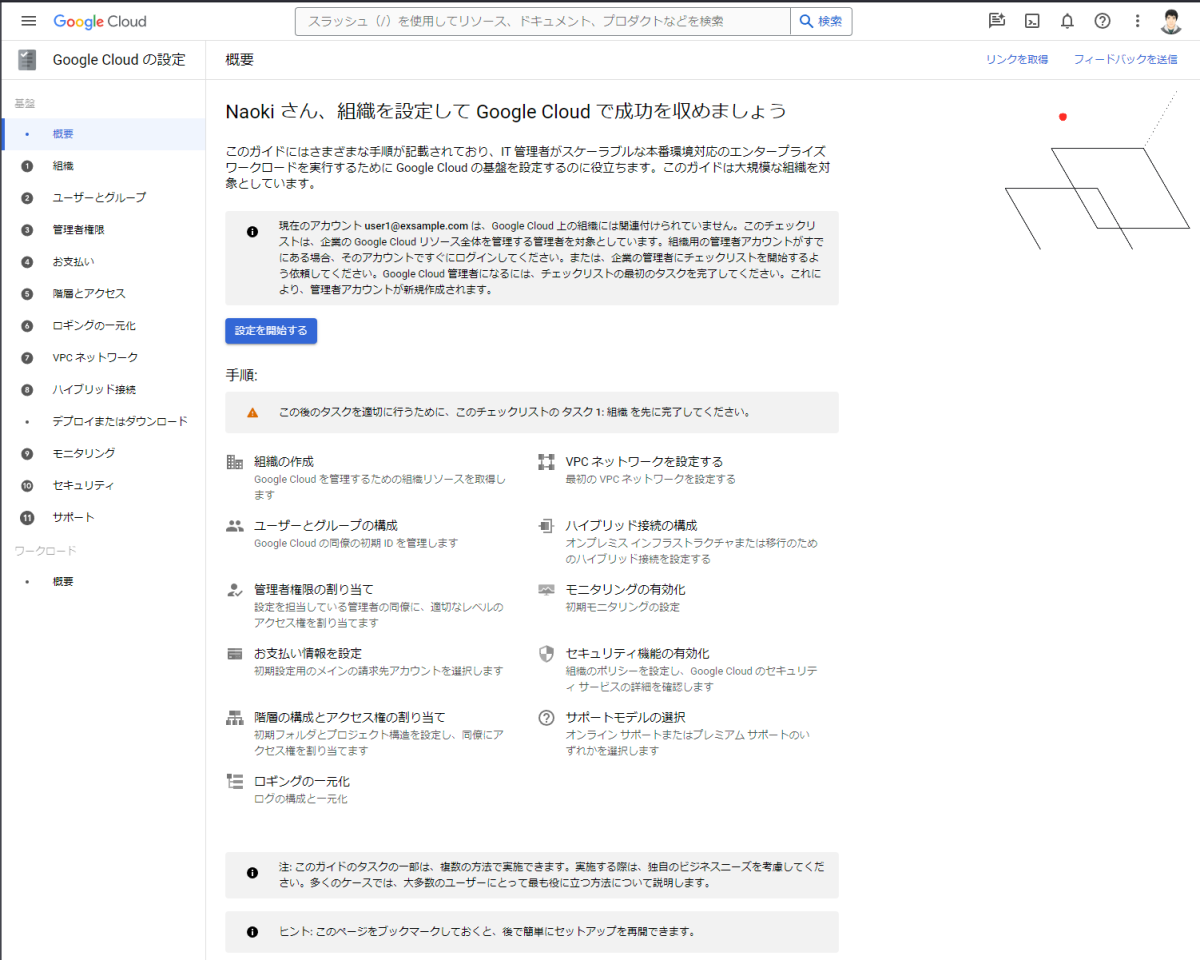Click the ロギングの一元化 list icon
The width and height of the screenshot is (1200, 960).
click(235, 782)
